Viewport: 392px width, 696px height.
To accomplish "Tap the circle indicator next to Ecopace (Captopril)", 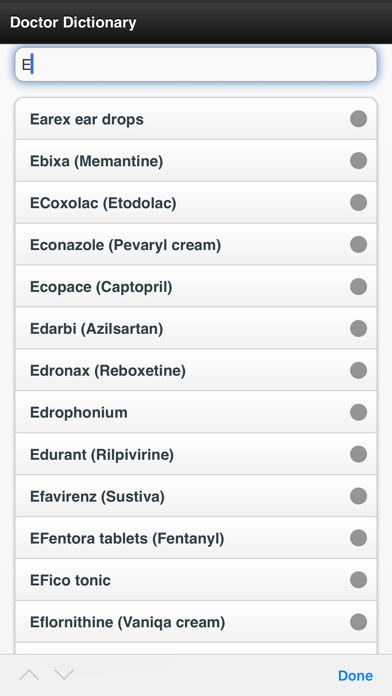I will (x=358, y=286).
